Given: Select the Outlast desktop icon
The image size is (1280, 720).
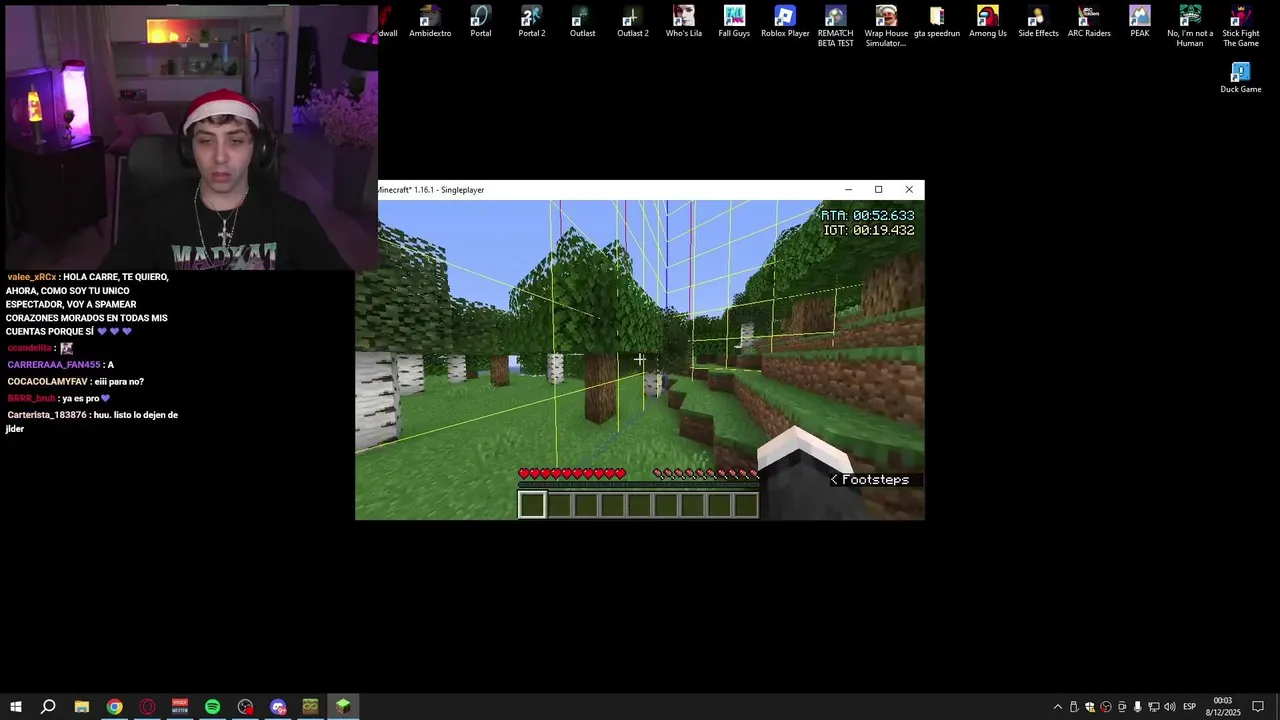Looking at the screenshot, I should click(x=582, y=22).
